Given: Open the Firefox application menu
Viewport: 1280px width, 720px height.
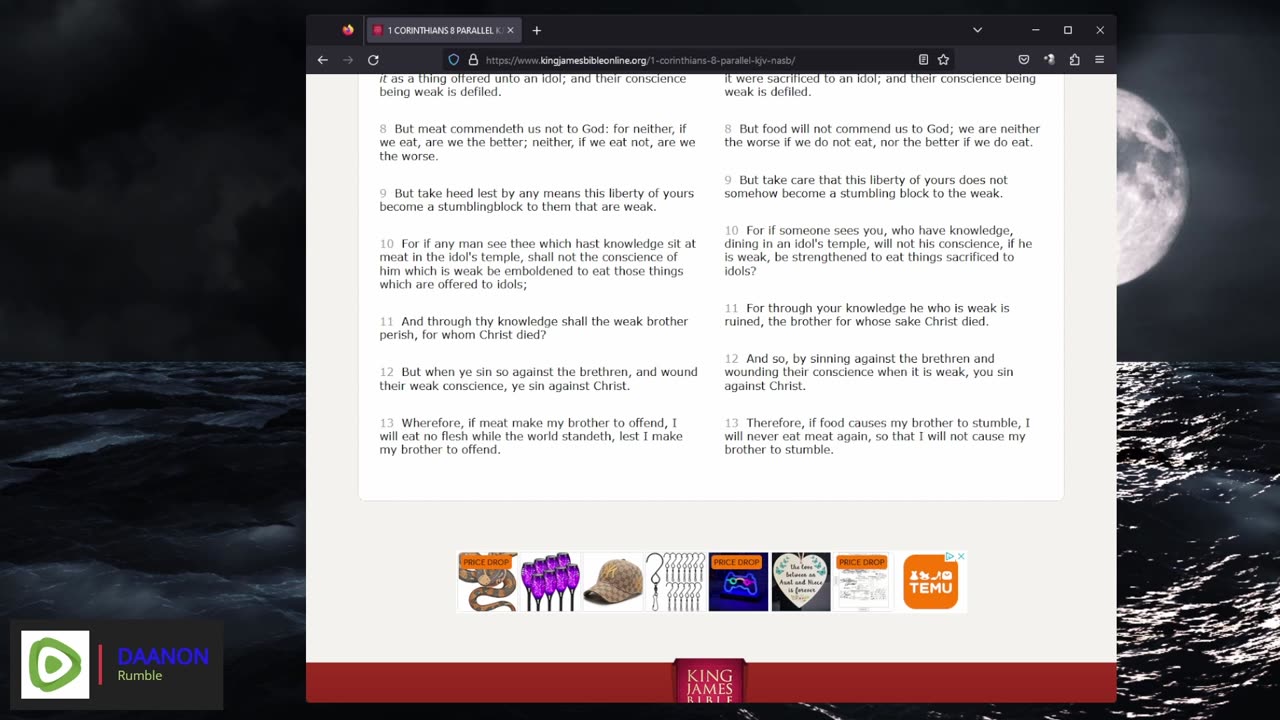Looking at the screenshot, I should [1099, 60].
